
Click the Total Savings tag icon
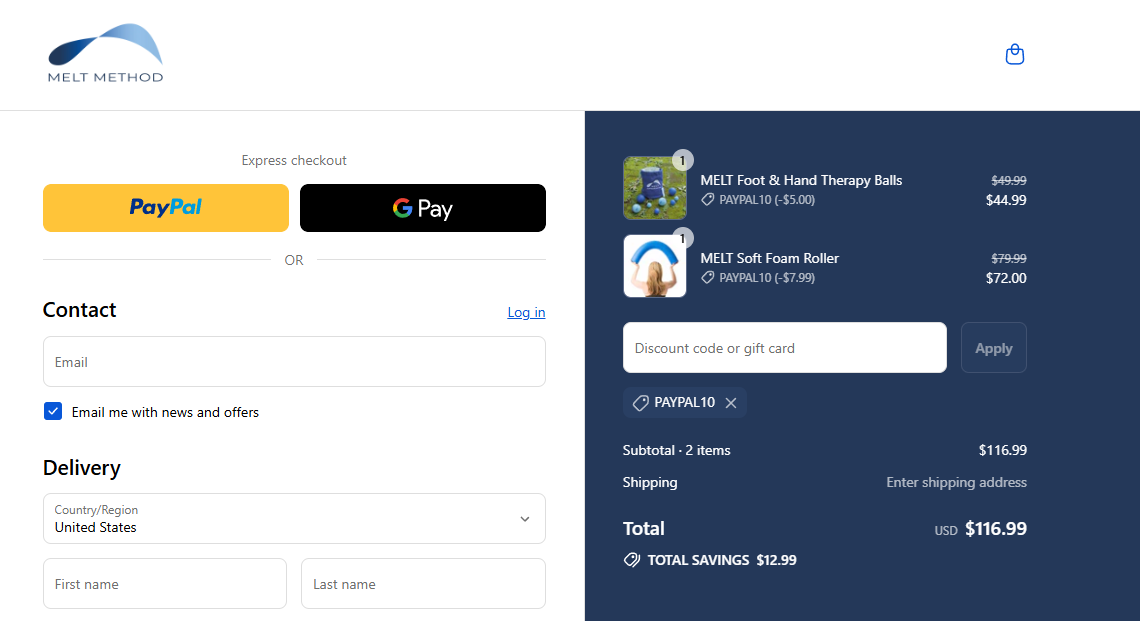pyautogui.click(x=632, y=560)
